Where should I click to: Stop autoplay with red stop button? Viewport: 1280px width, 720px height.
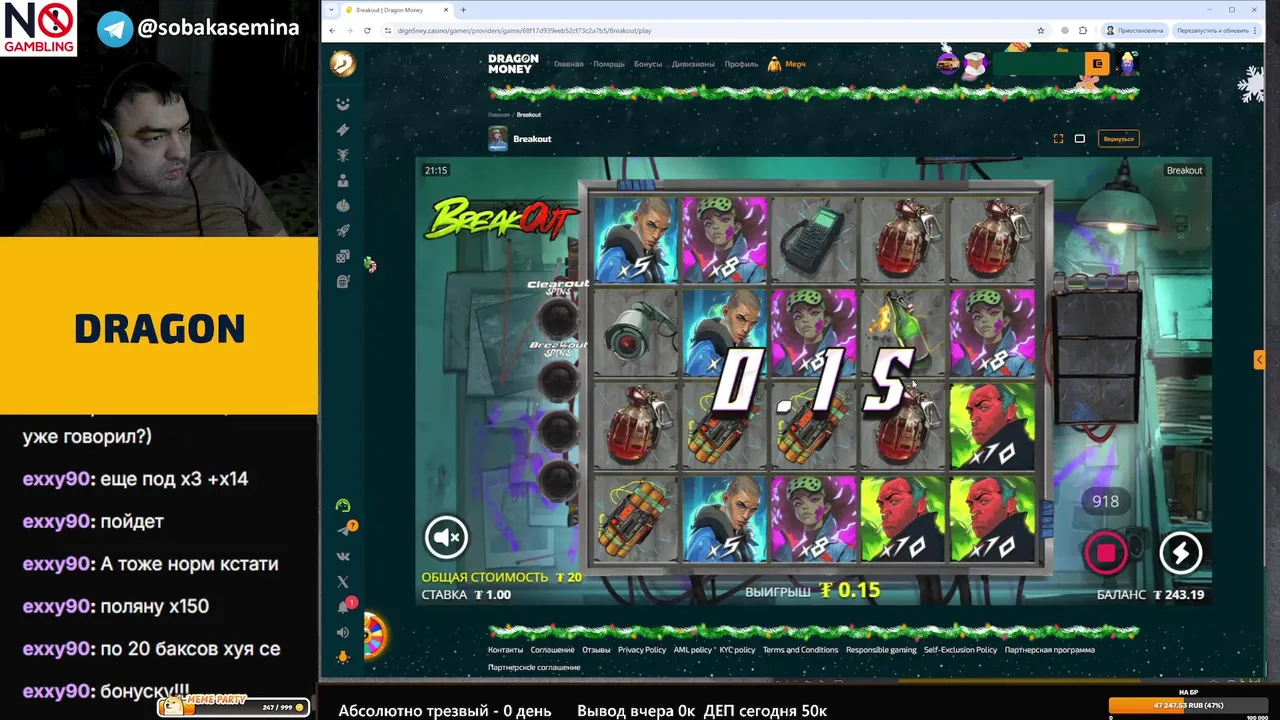[1106, 552]
